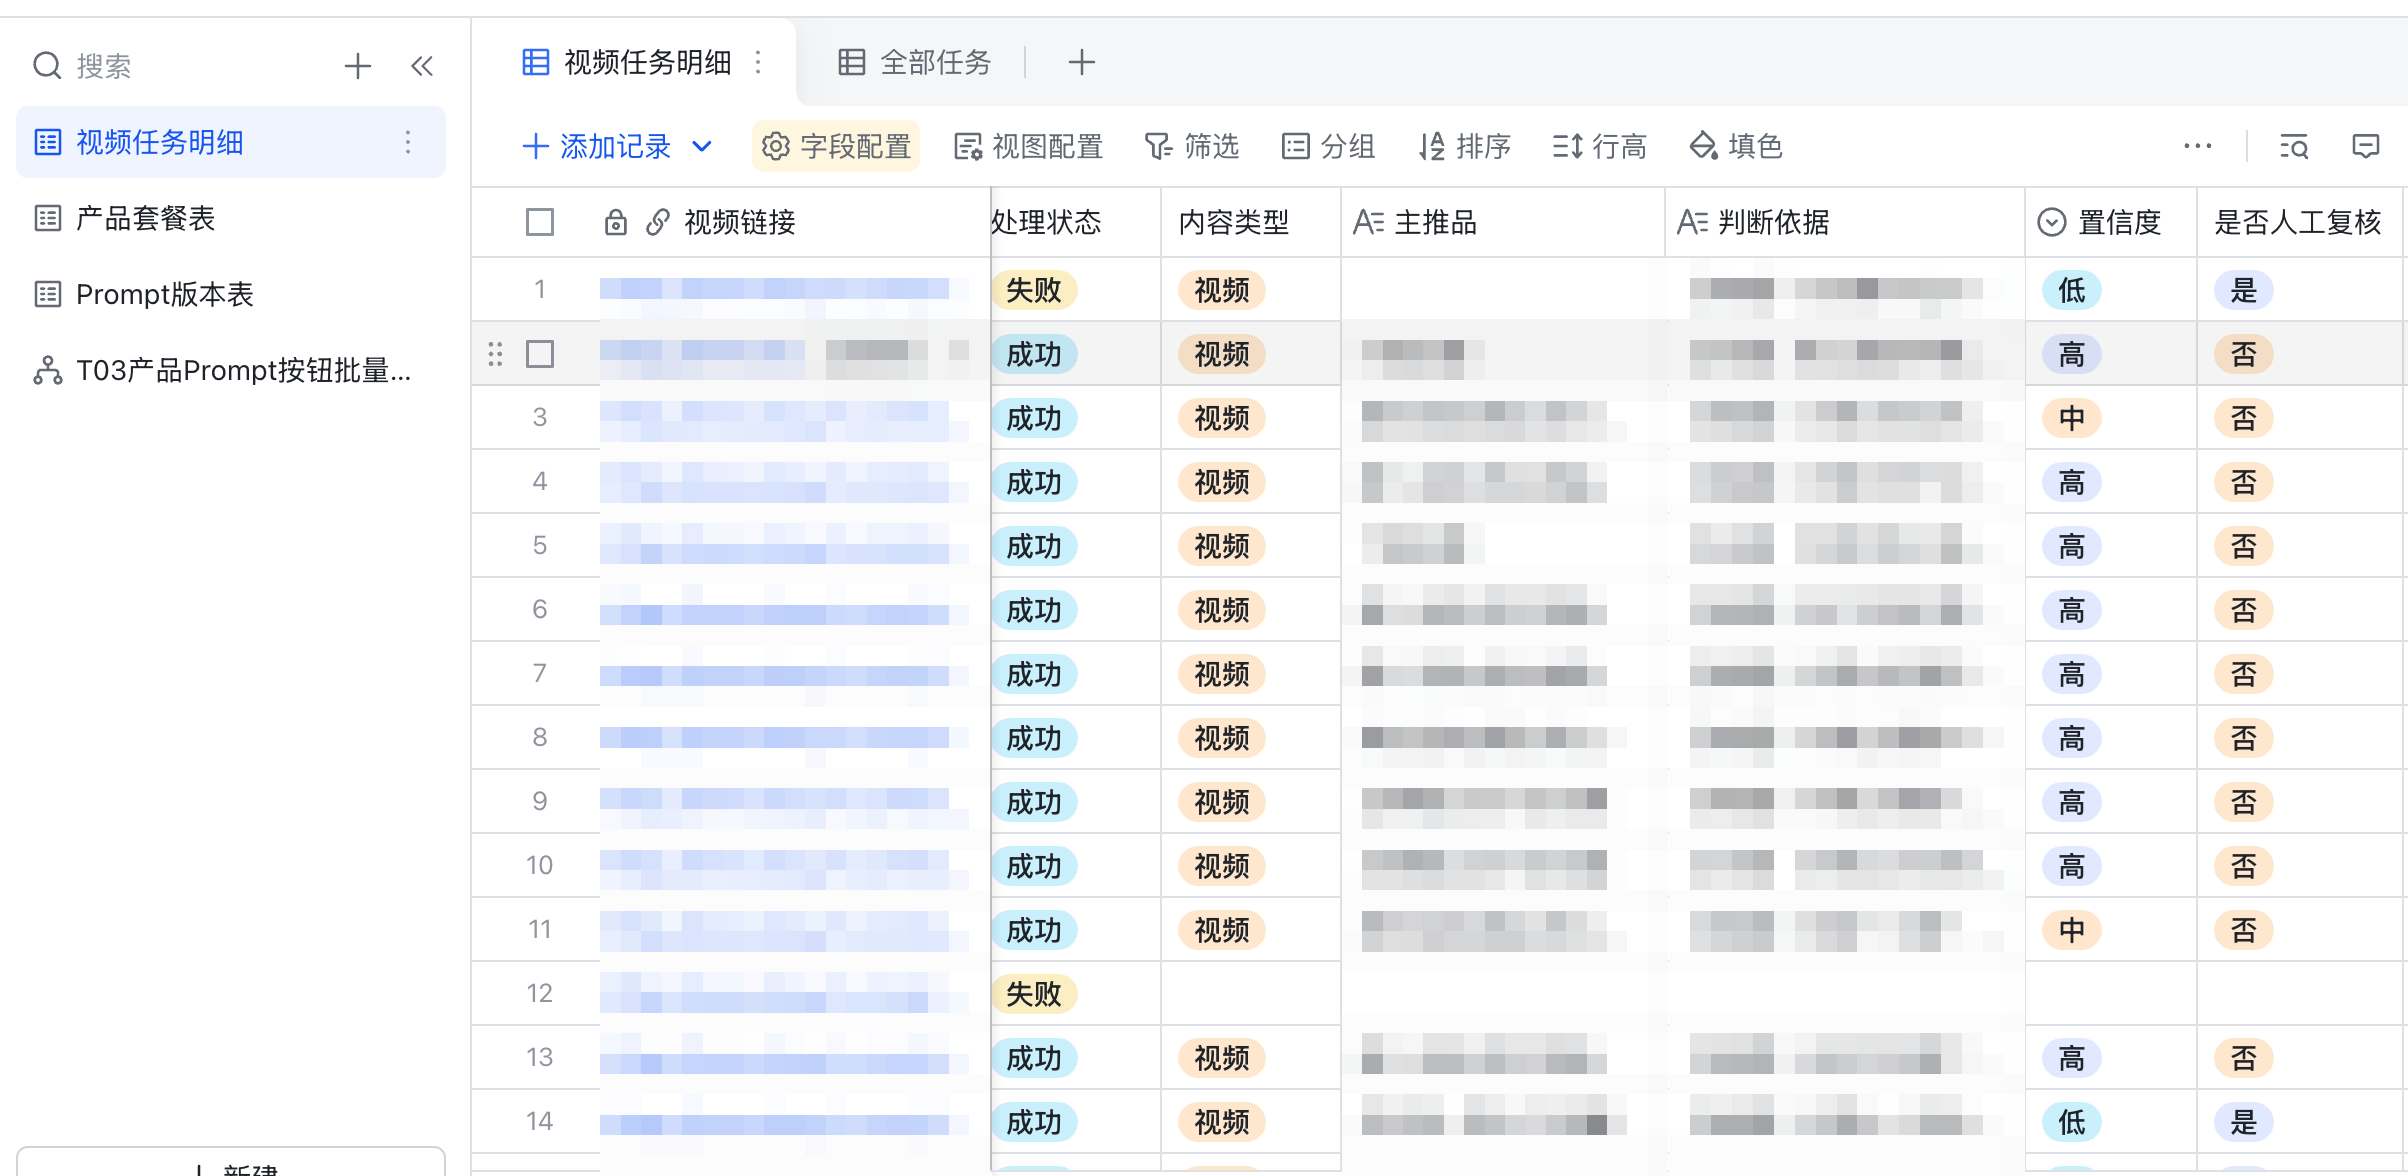Collapse the sidebar with double chevron icon
Viewport: 2408px width, 1176px height.
pos(422,66)
